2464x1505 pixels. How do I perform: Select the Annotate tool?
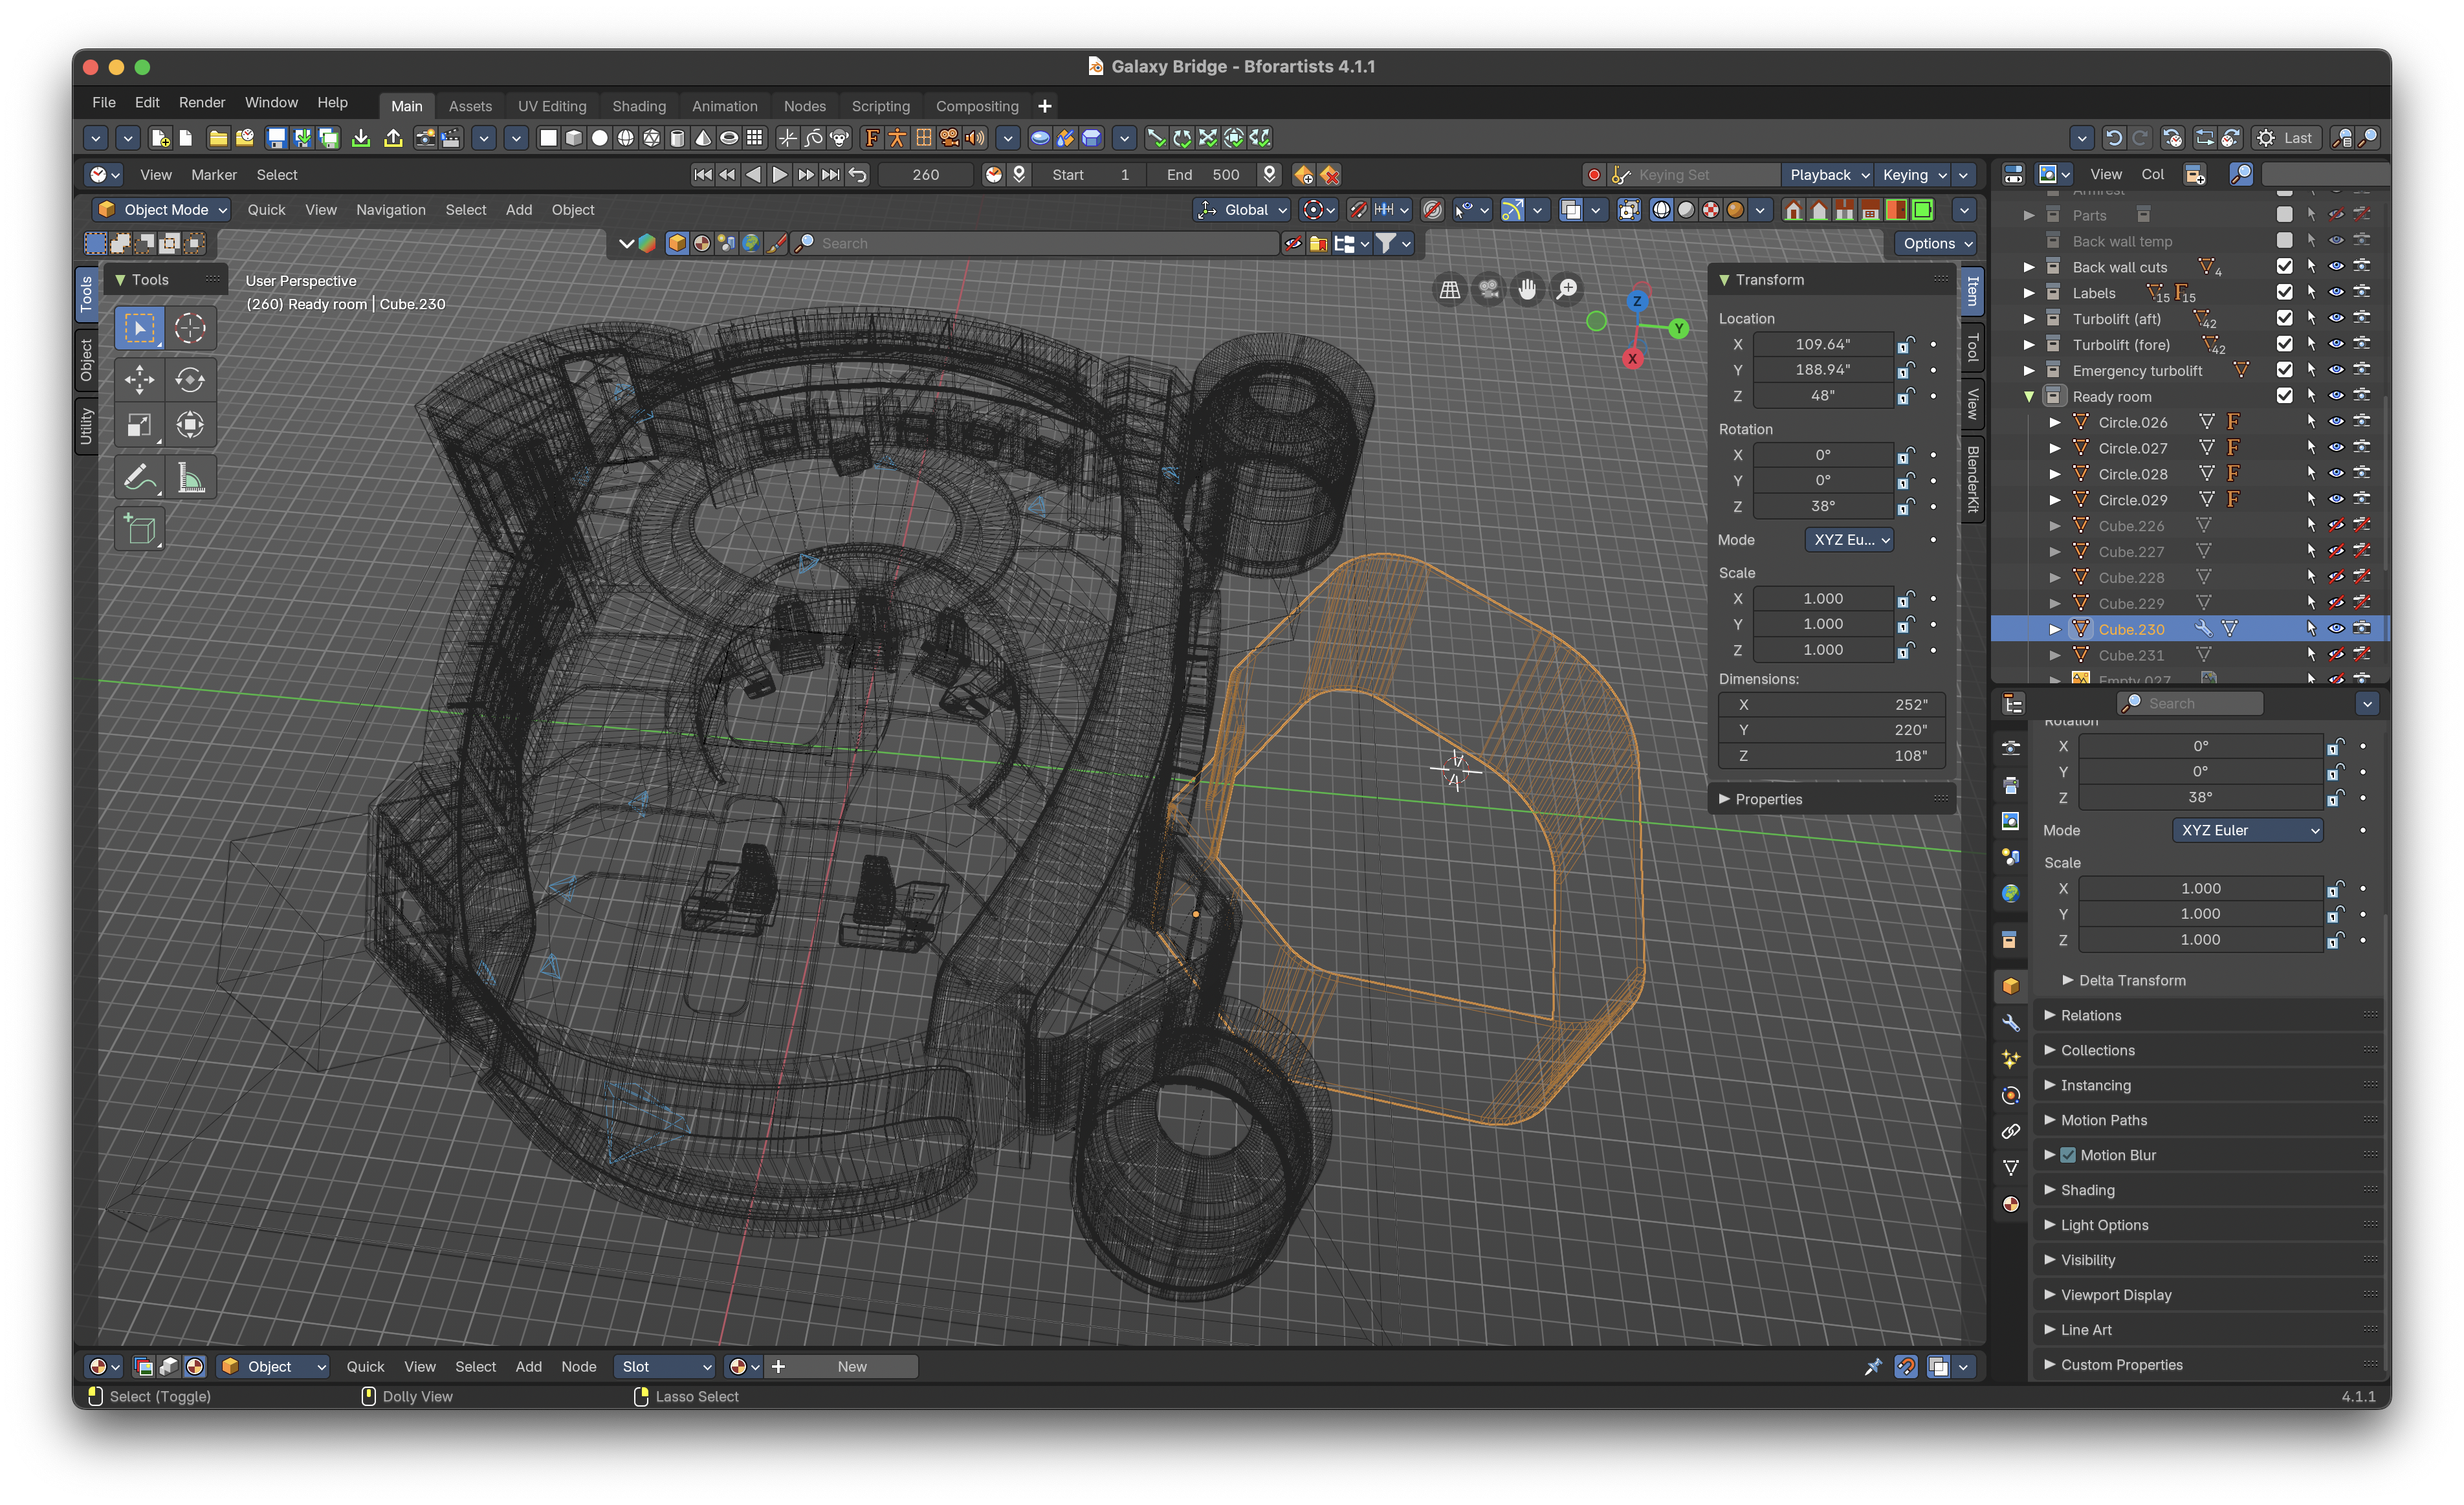coord(139,477)
